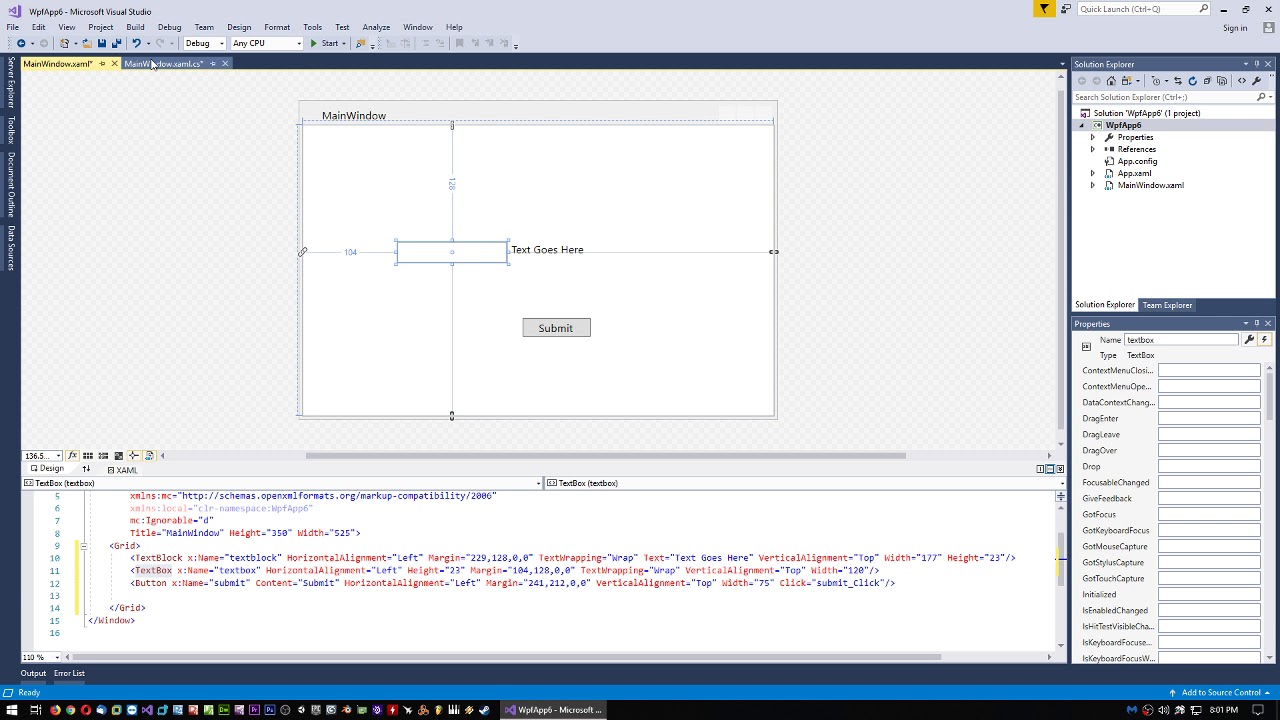Switch to Team Explorer tab
Viewport: 1280px width, 720px height.
pyautogui.click(x=1167, y=305)
